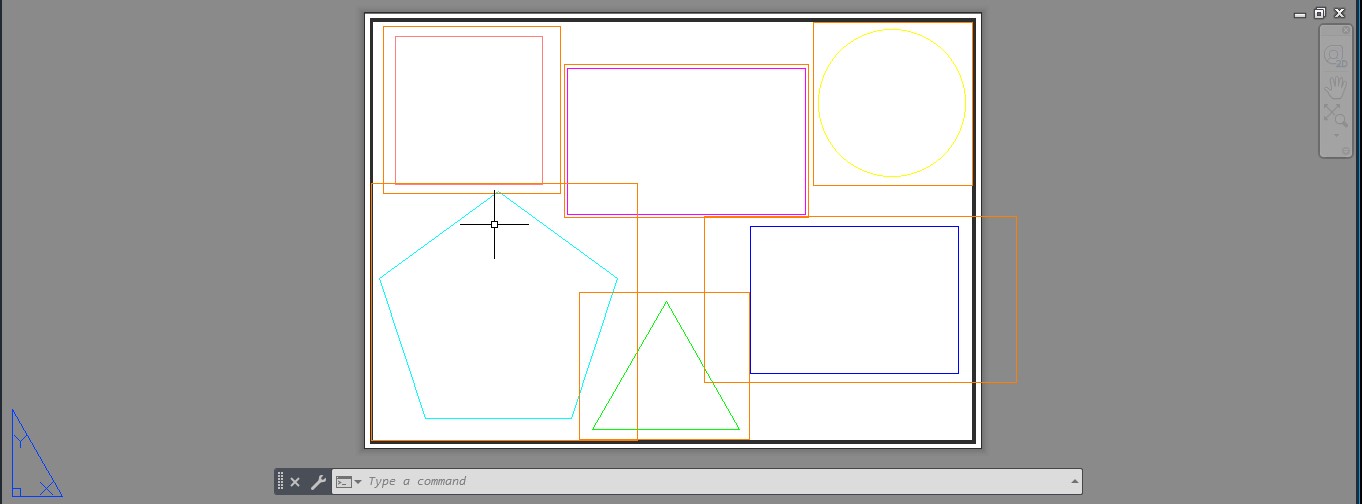Open command line customize wrench
Viewport: 1362px width, 504px height.
[318, 482]
